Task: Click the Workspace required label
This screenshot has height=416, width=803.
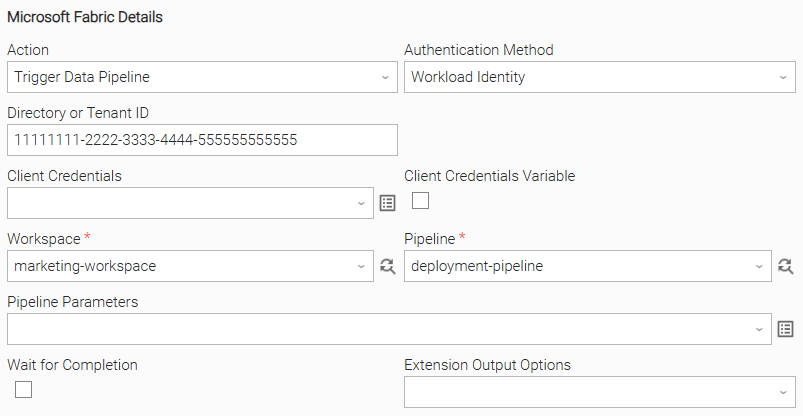Action: point(49,239)
